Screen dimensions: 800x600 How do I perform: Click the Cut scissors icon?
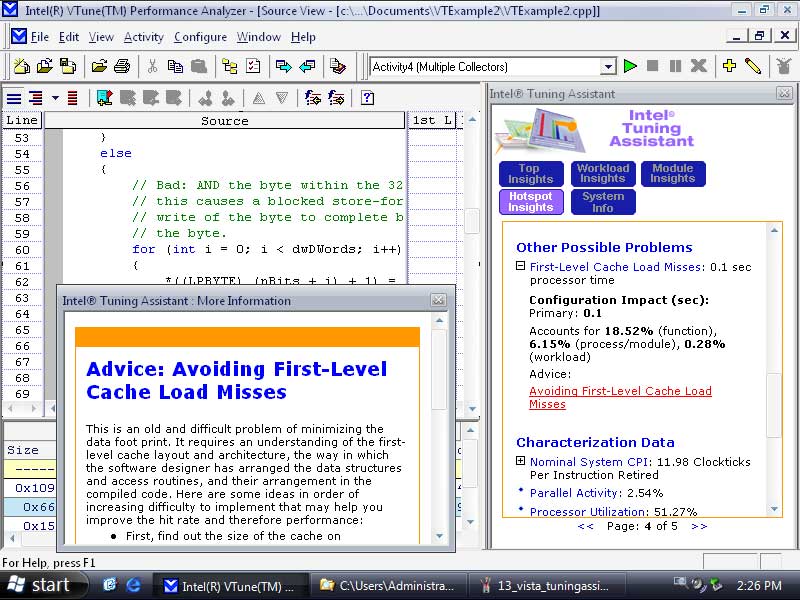click(152, 66)
